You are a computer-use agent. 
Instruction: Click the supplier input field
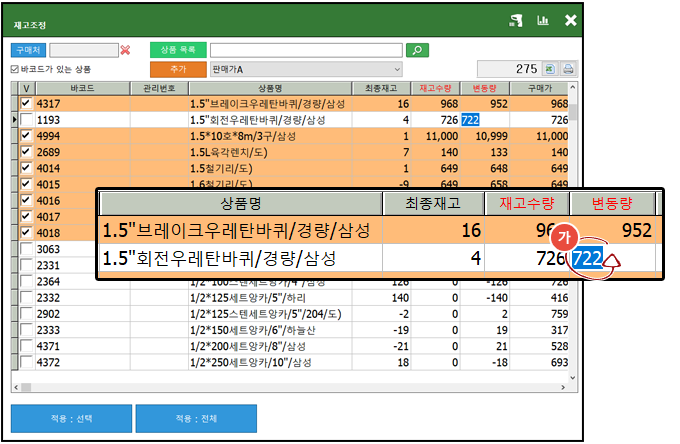[84, 50]
